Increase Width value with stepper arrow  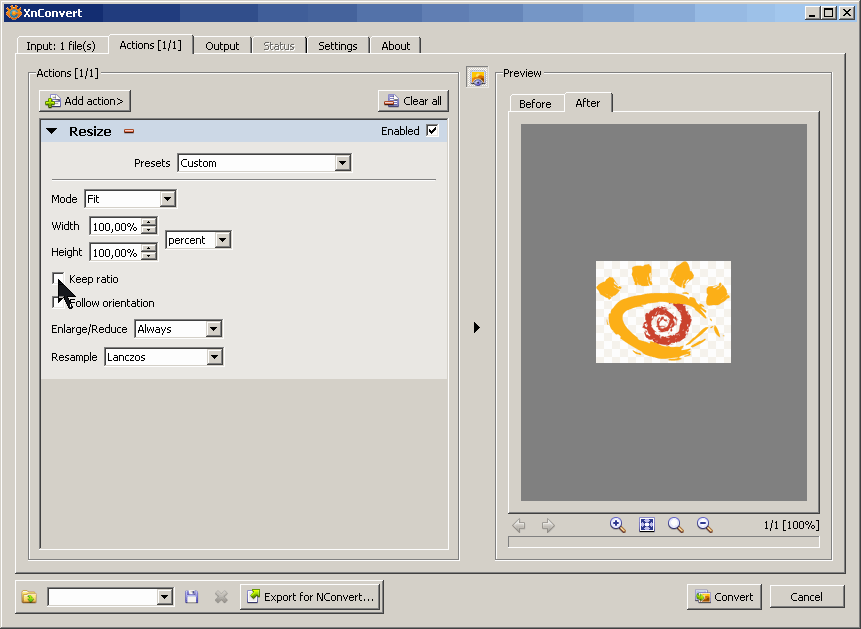coord(148,222)
